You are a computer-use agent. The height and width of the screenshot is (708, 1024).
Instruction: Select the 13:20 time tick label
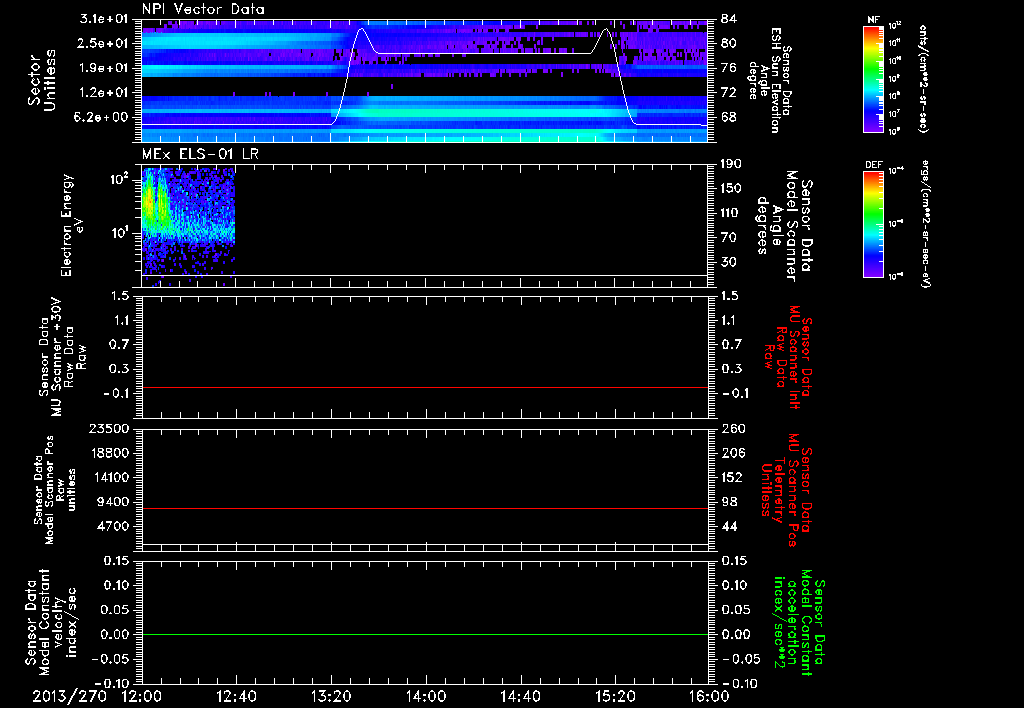331,696
